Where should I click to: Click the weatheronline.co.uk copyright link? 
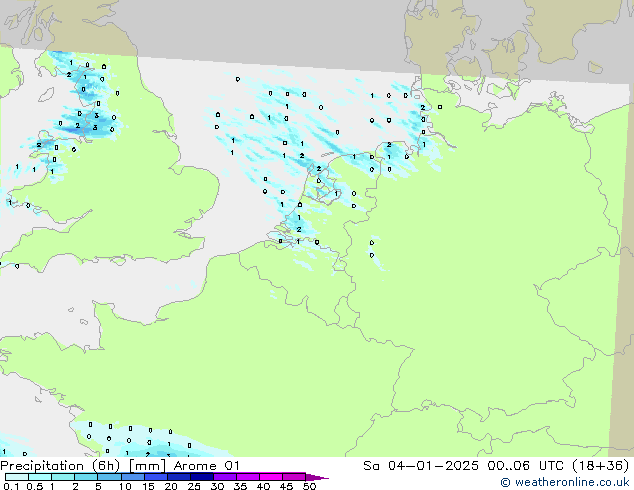click(x=565, y=482)
